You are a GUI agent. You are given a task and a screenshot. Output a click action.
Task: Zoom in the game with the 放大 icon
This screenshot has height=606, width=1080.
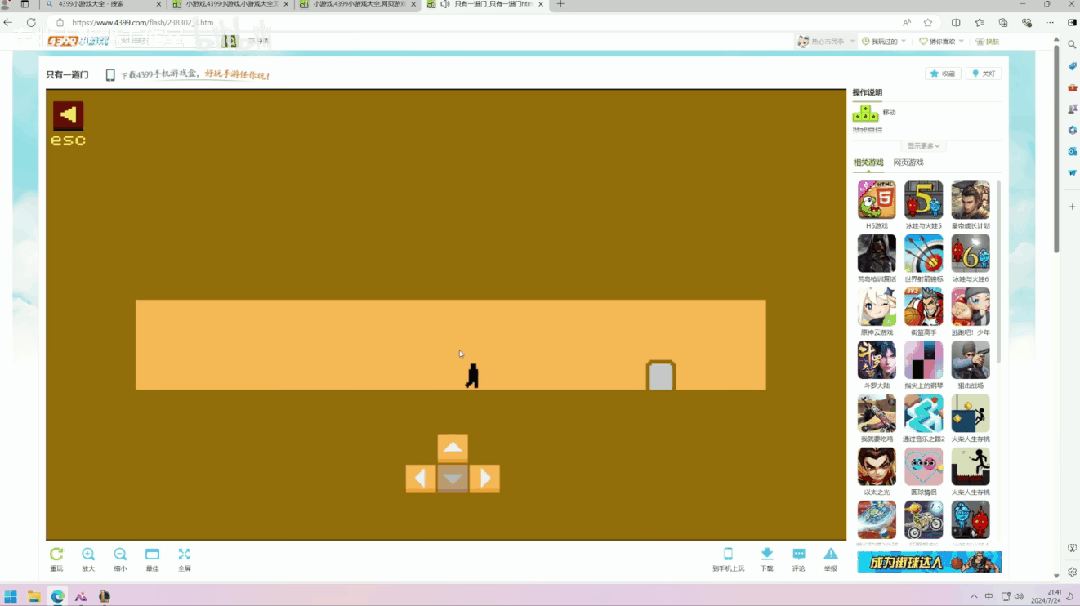[89, 555]
